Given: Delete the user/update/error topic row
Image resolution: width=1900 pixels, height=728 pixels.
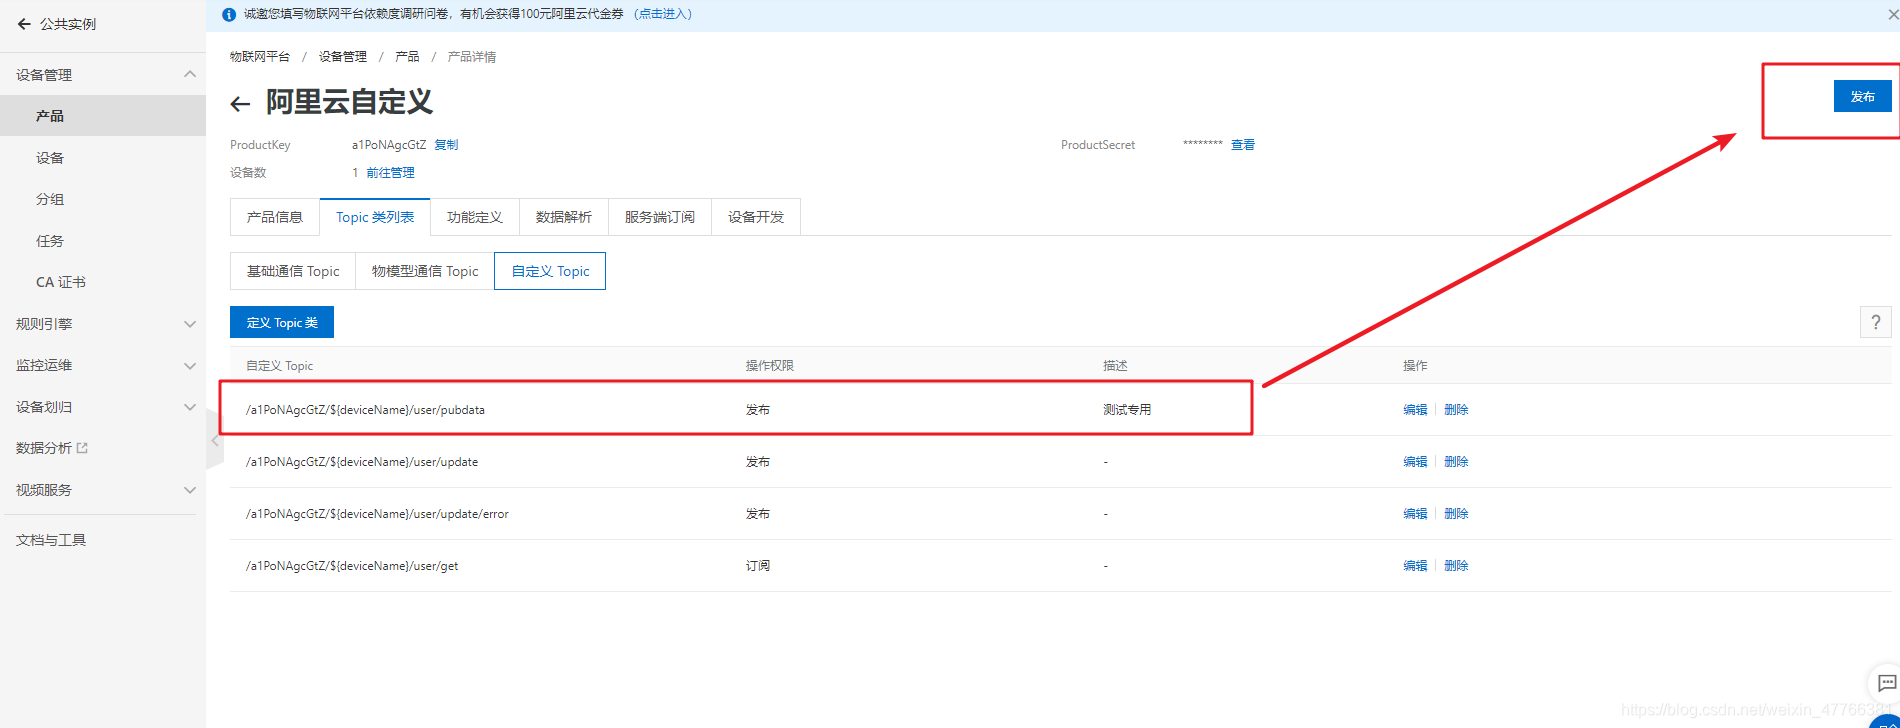Looking at the screenshot, I should [1456, 514].
